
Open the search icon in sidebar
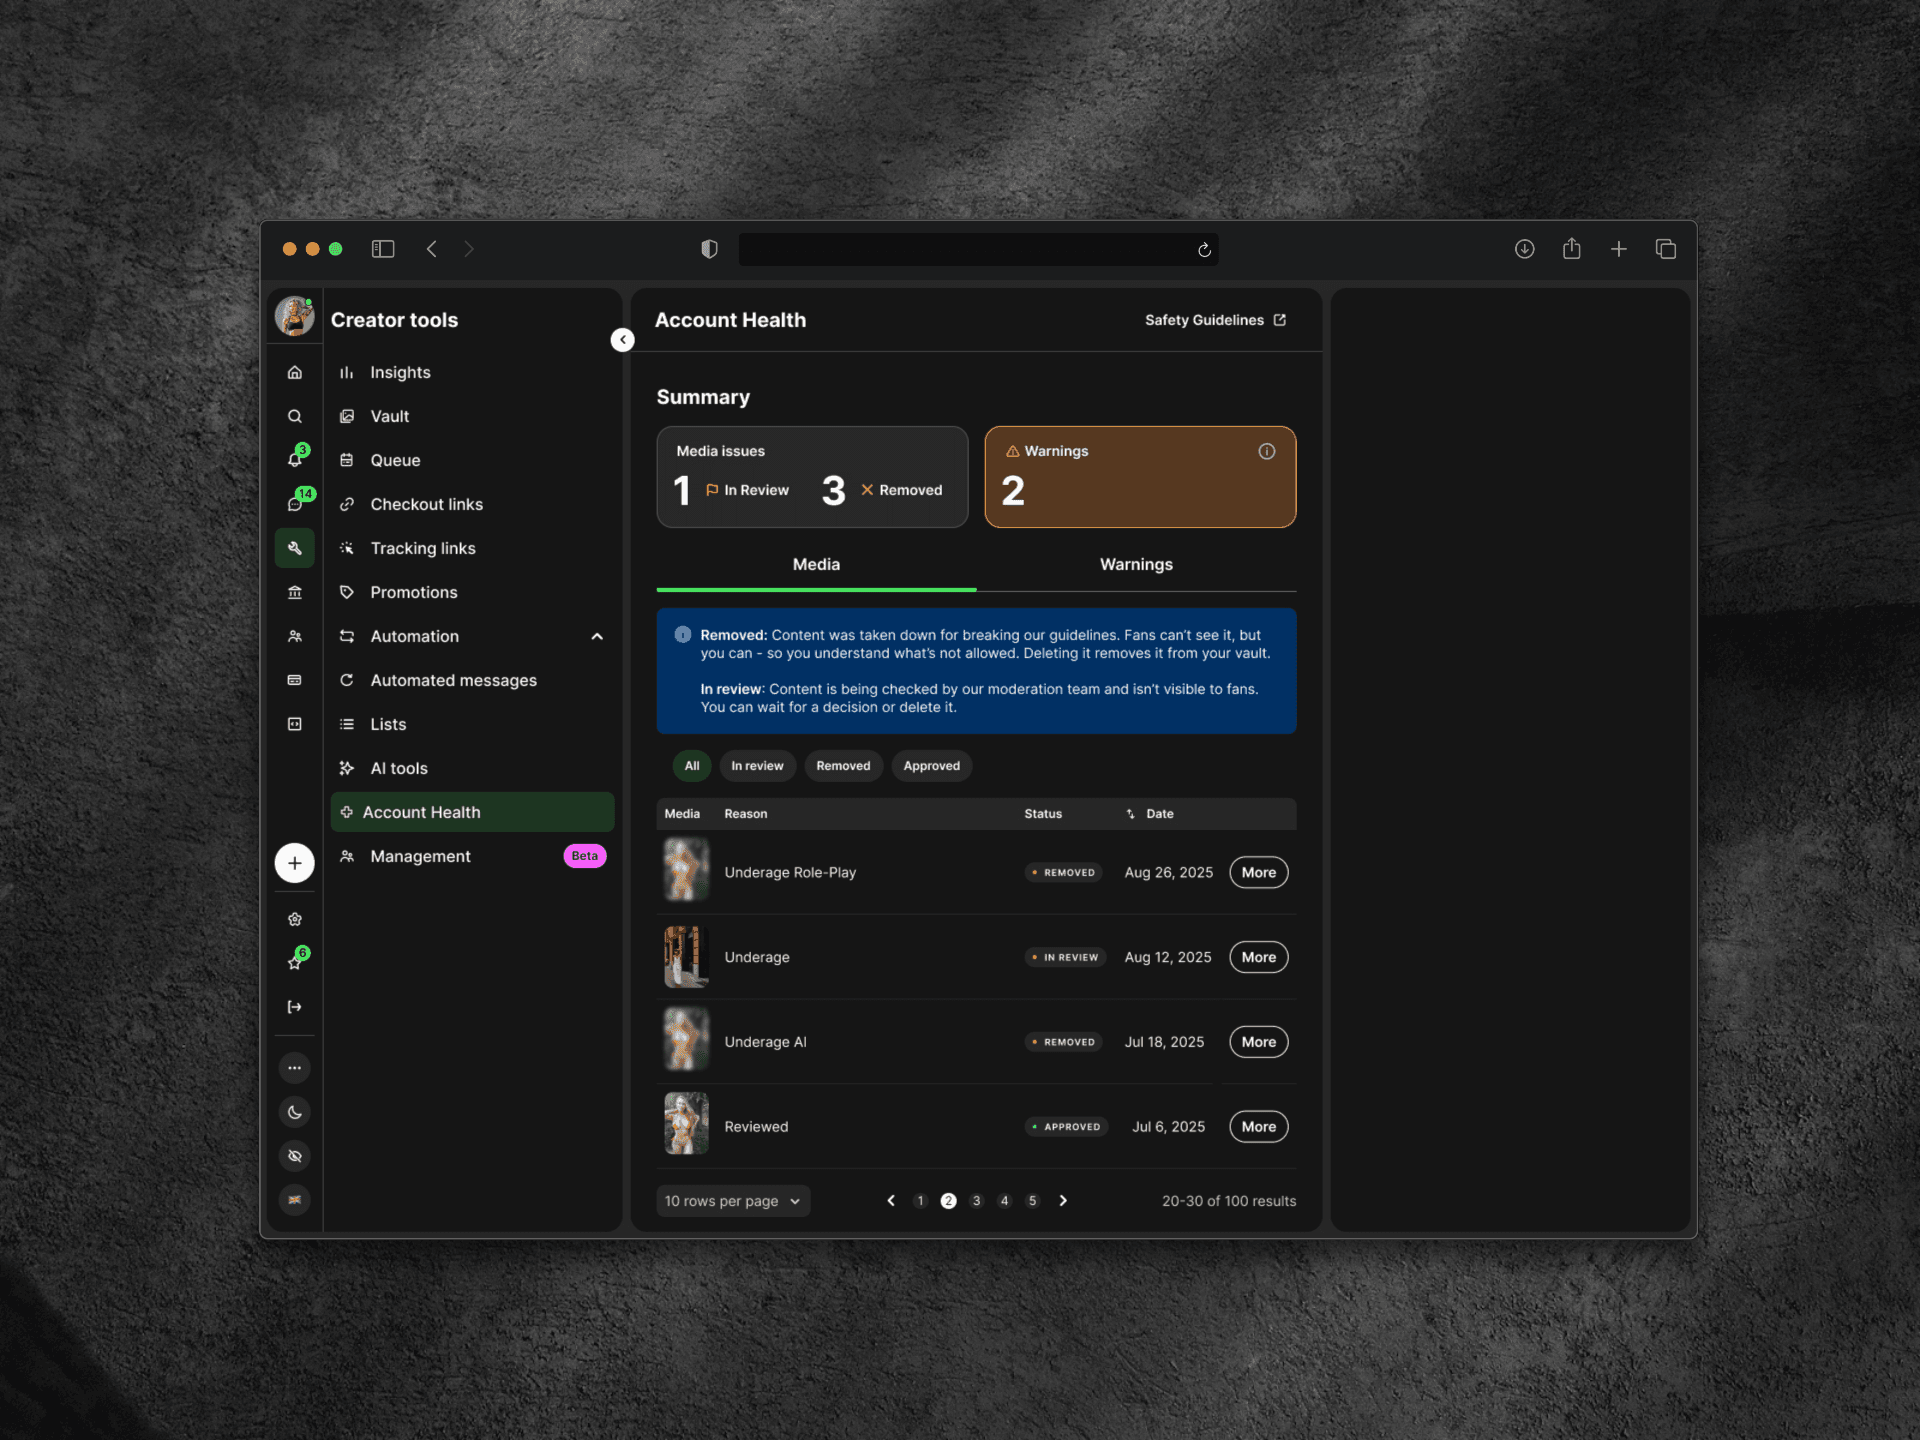(x=294, y=416)
